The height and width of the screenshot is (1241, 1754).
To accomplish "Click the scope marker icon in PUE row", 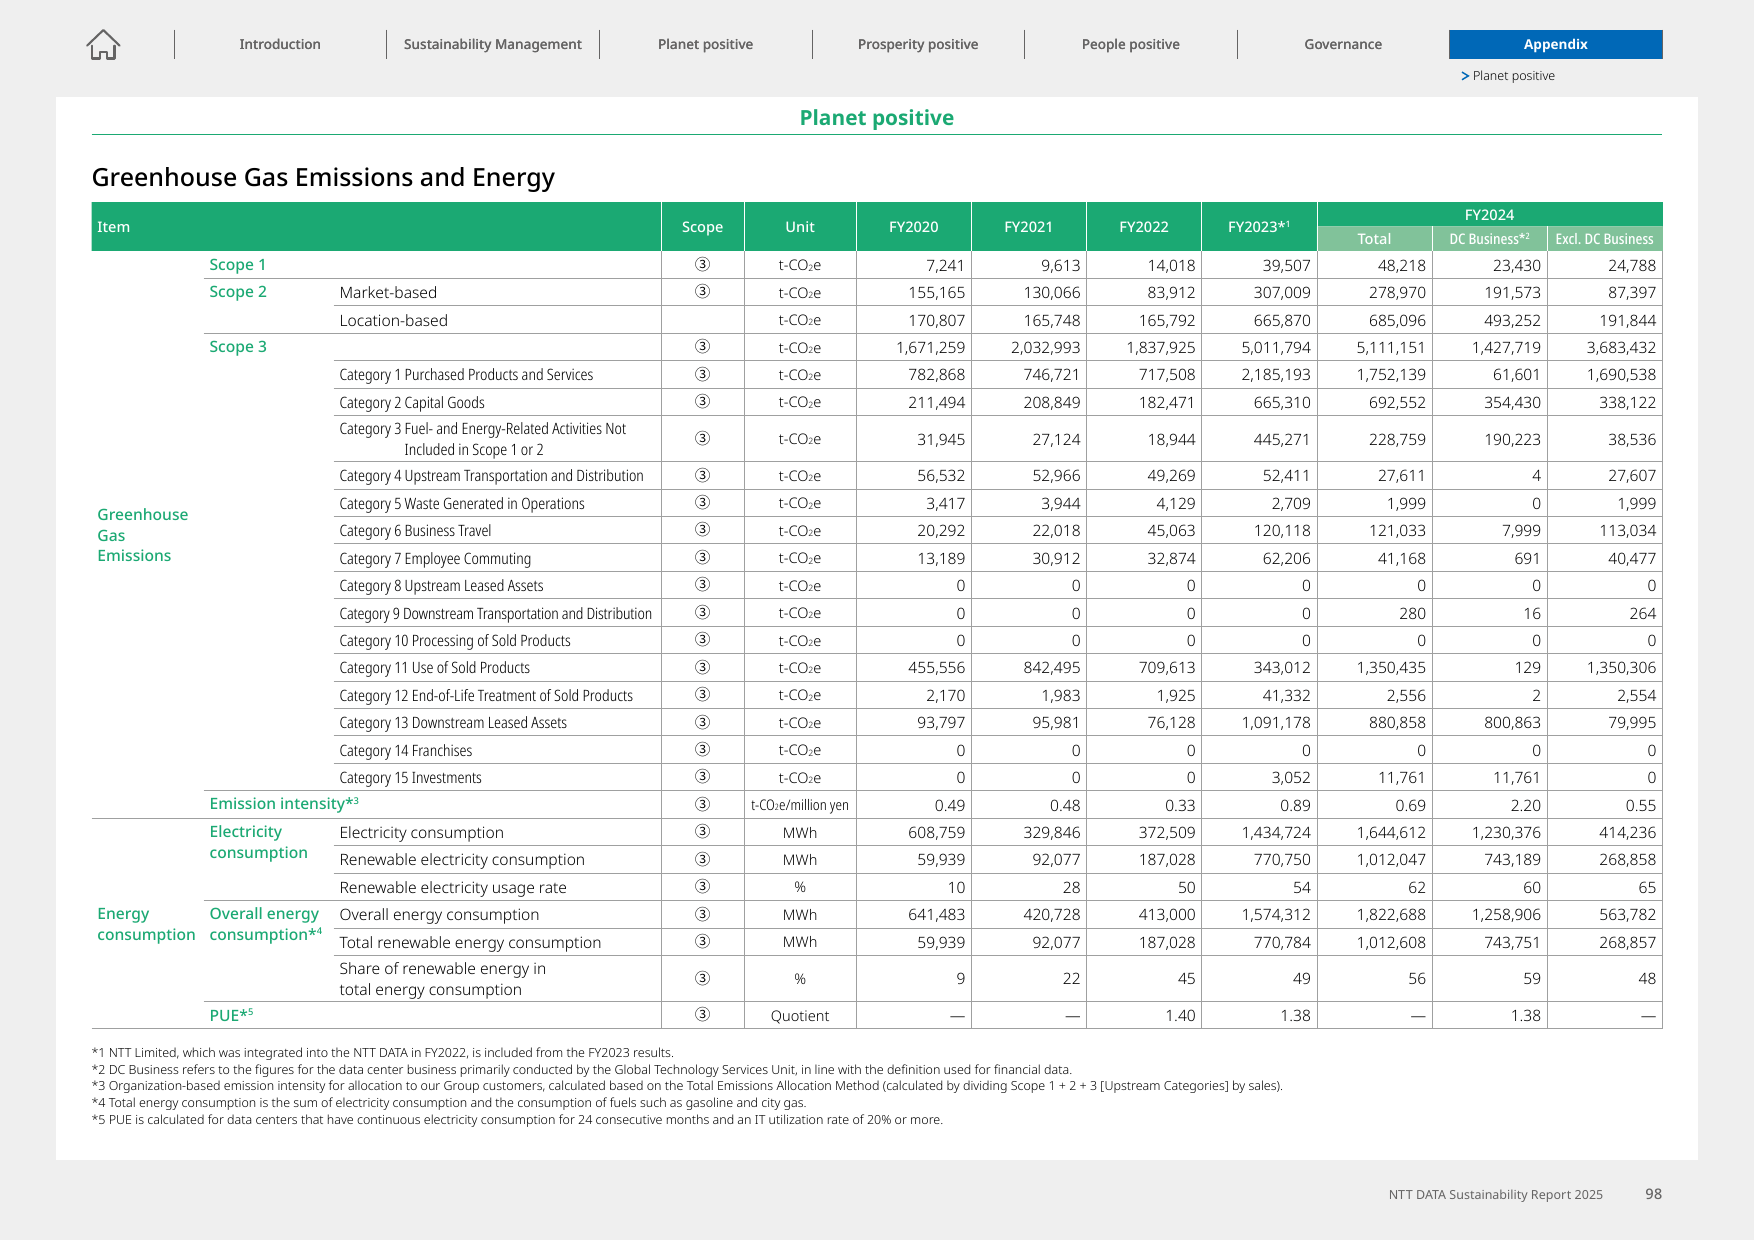I will [702, 1015].
